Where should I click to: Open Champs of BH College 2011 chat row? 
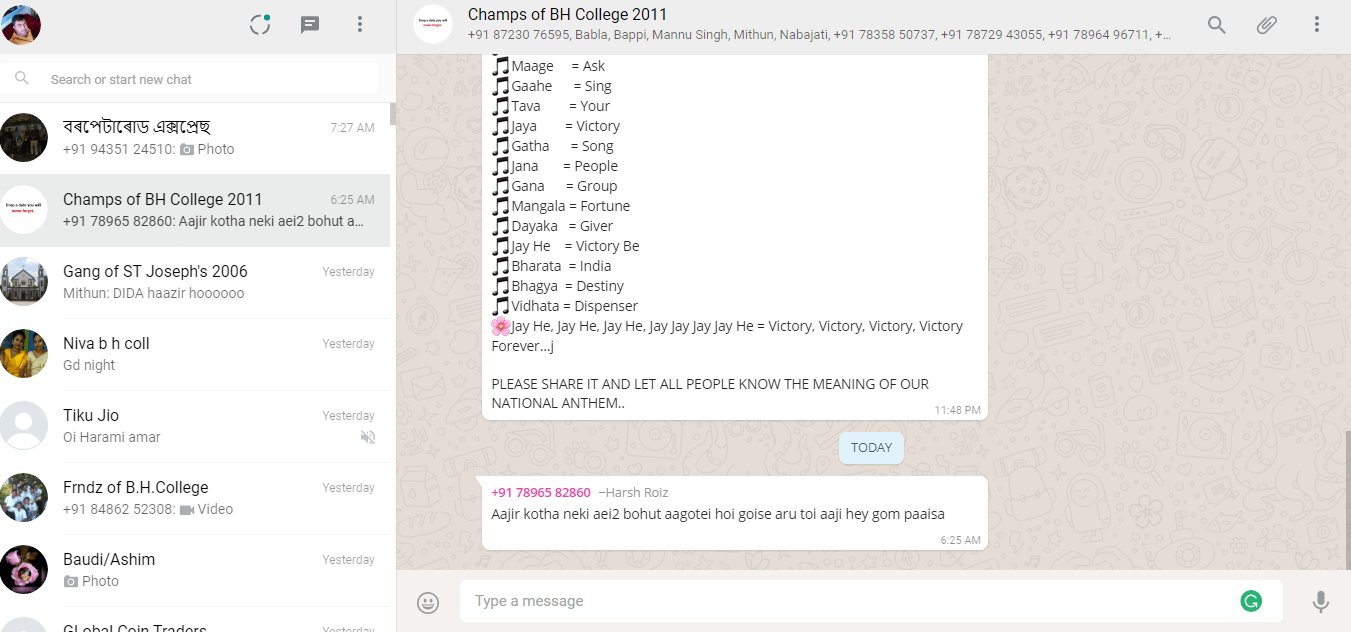(195, 210)
